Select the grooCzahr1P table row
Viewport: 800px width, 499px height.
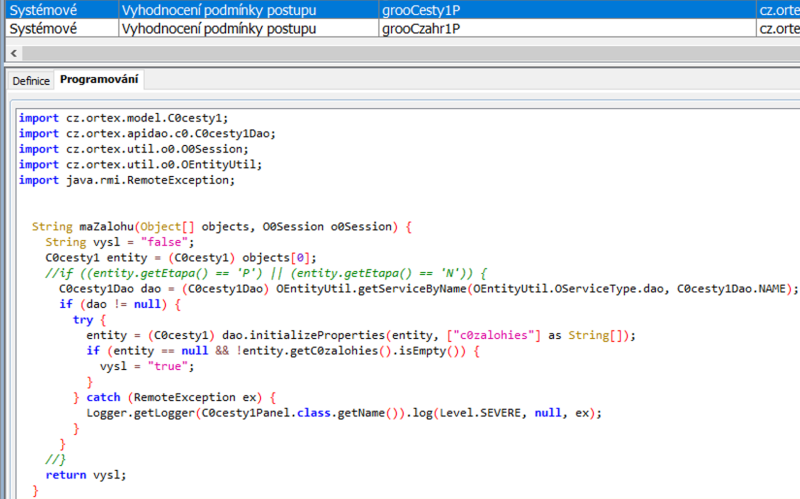click(x=420, y=29)
